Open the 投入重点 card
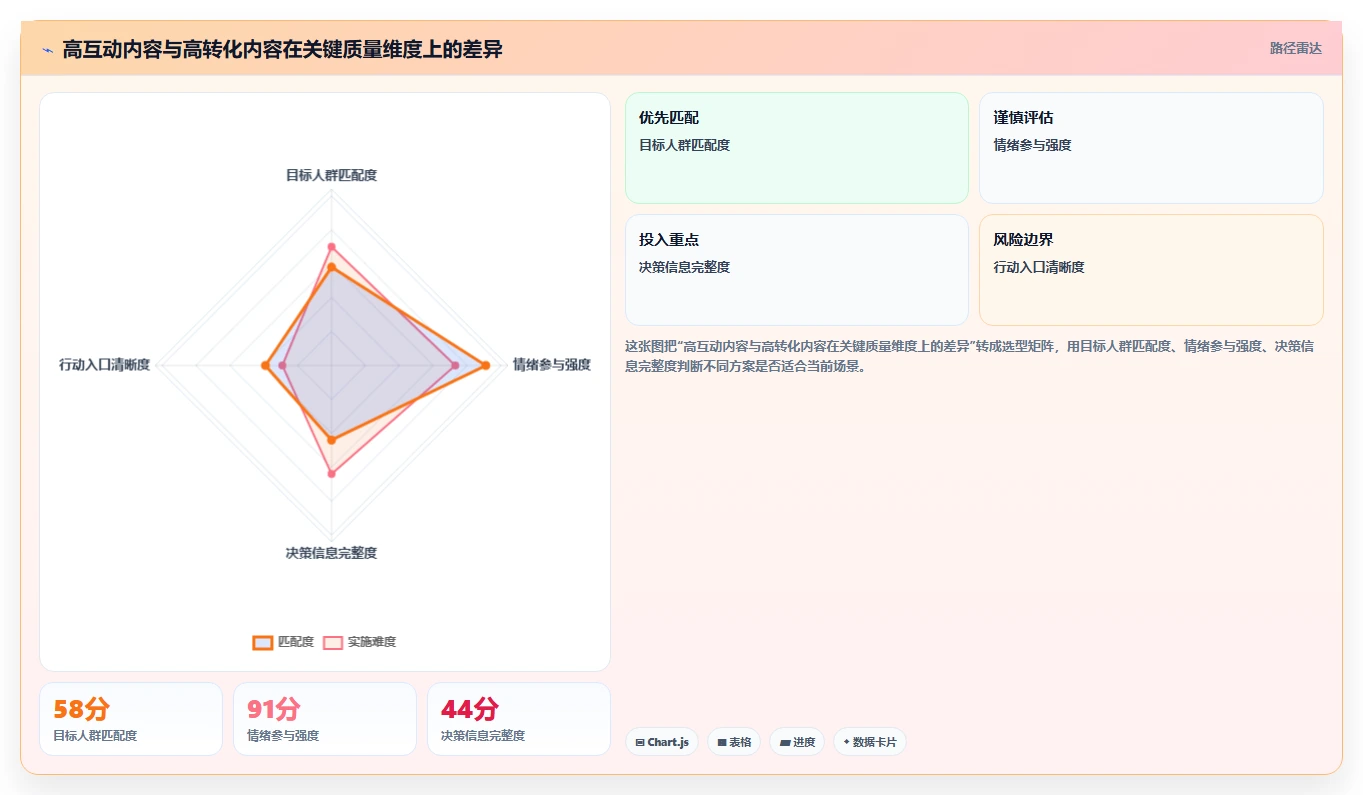 tap(797, 270)
